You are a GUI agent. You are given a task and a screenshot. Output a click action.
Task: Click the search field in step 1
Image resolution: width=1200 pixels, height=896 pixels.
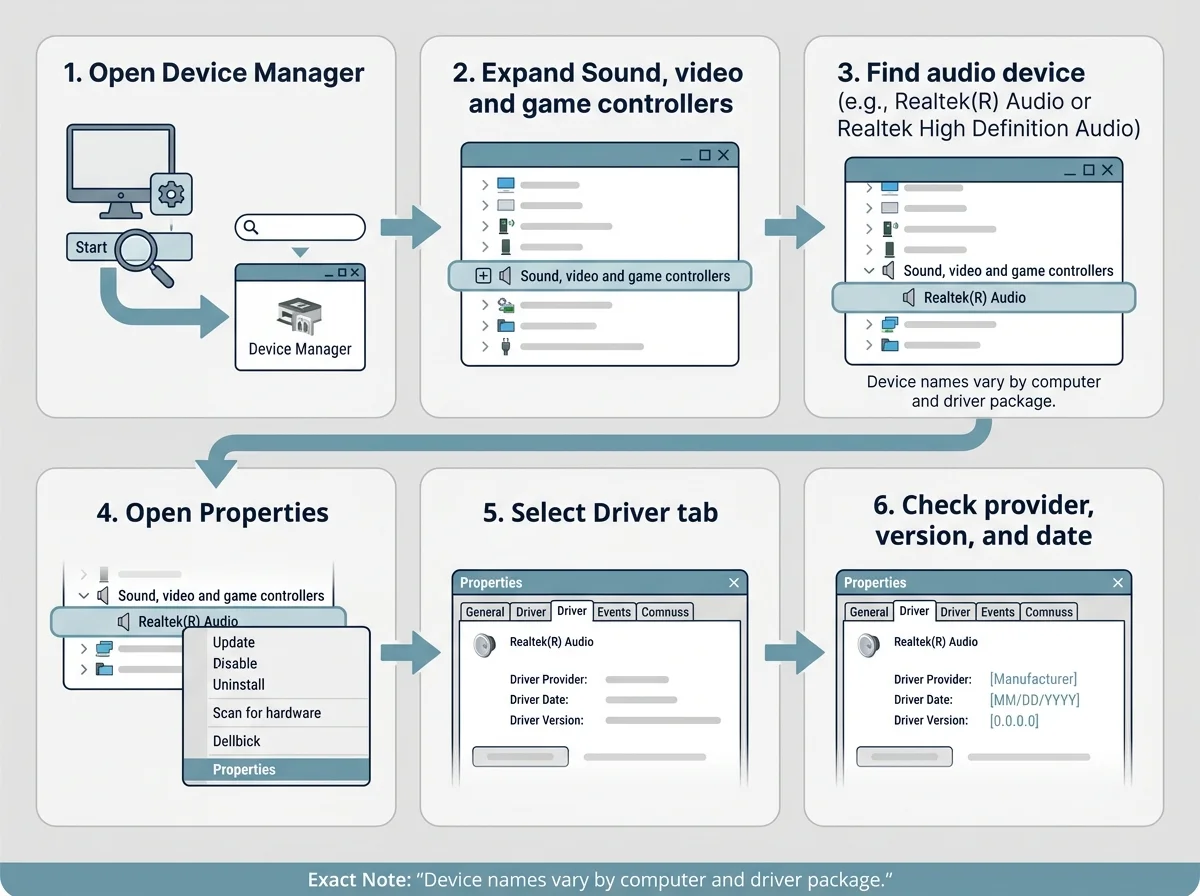click(300, 227)
